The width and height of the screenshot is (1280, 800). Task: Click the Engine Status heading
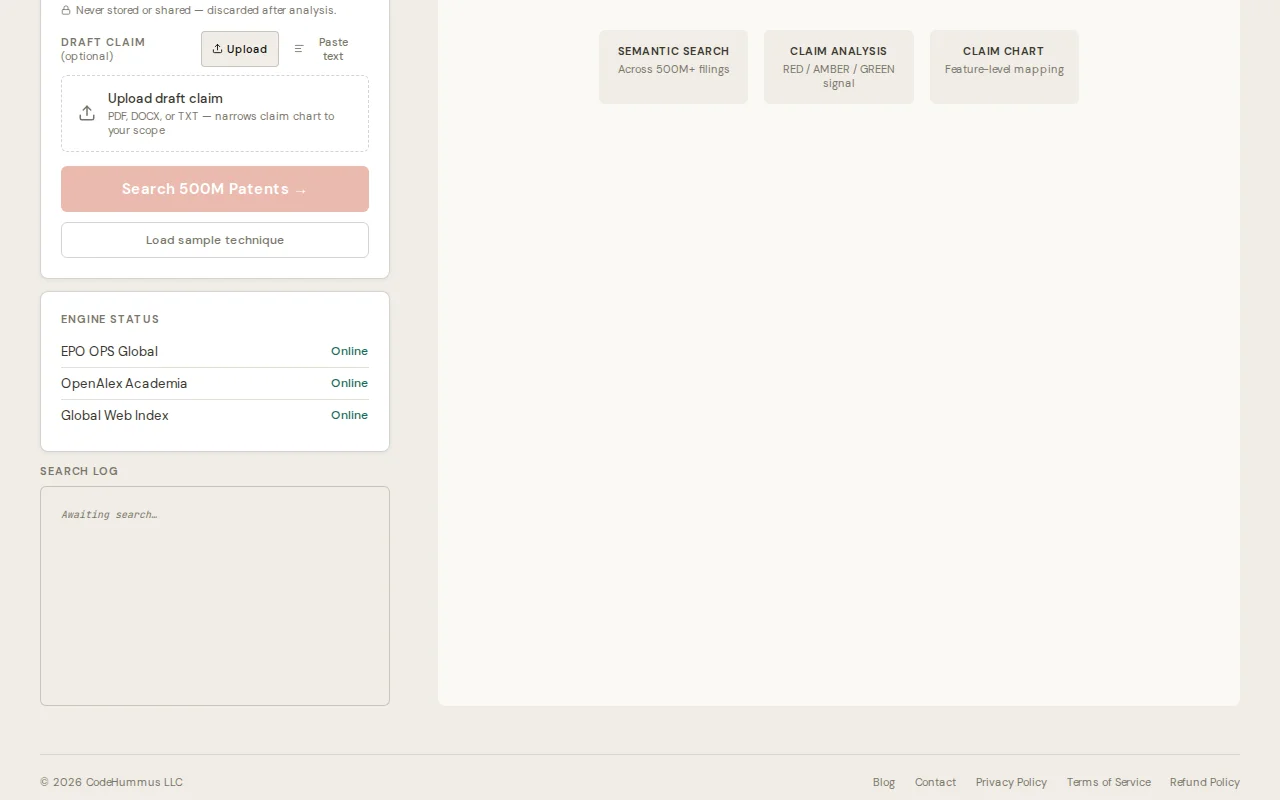(110, 319)
